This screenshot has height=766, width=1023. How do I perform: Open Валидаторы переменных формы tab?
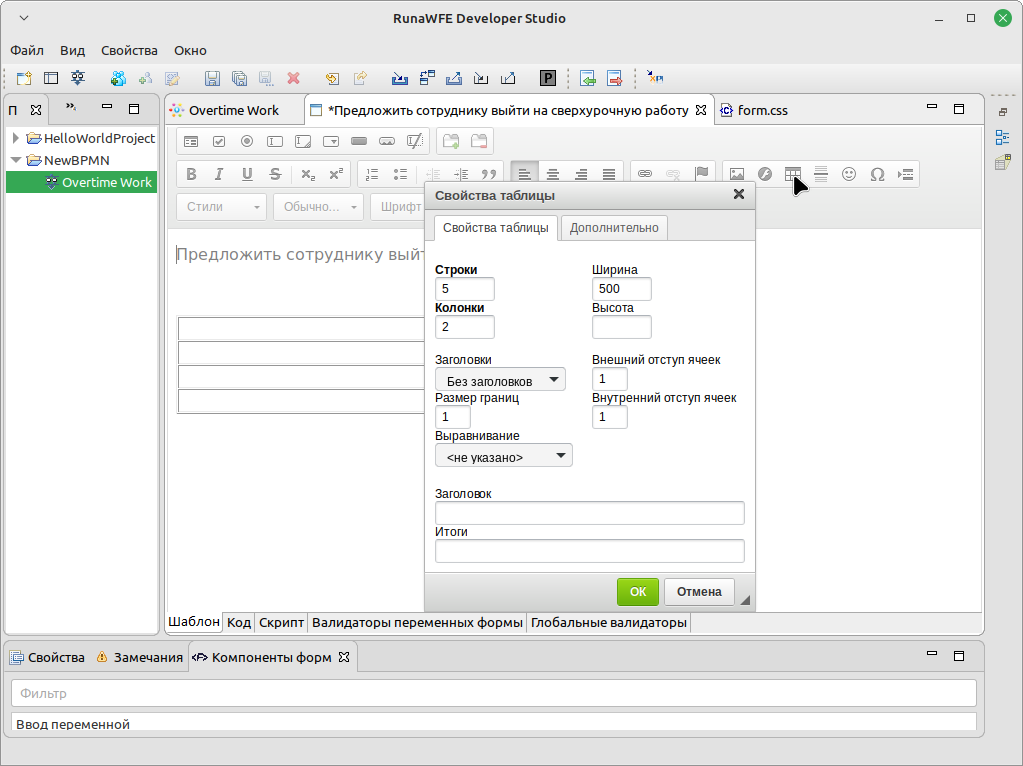tap(417, 622)
